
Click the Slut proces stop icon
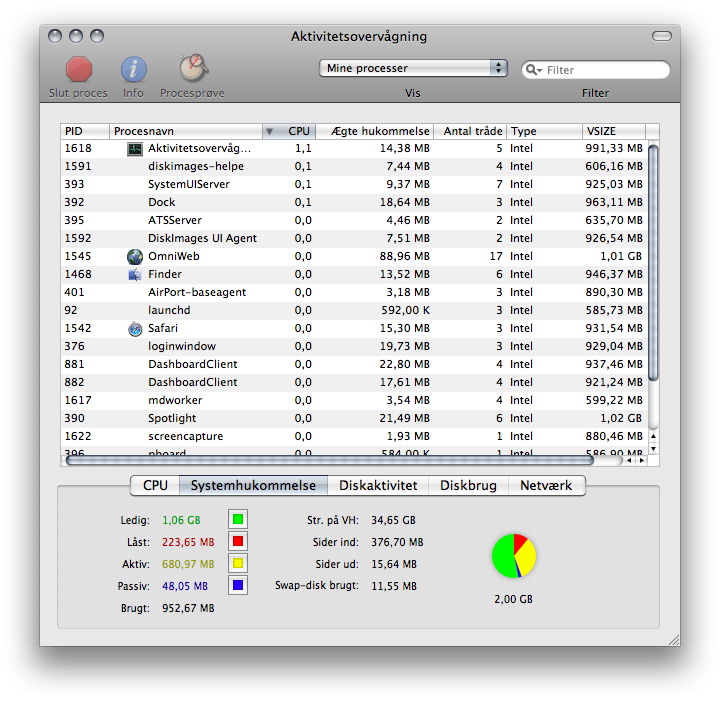(x=79, y=69)
